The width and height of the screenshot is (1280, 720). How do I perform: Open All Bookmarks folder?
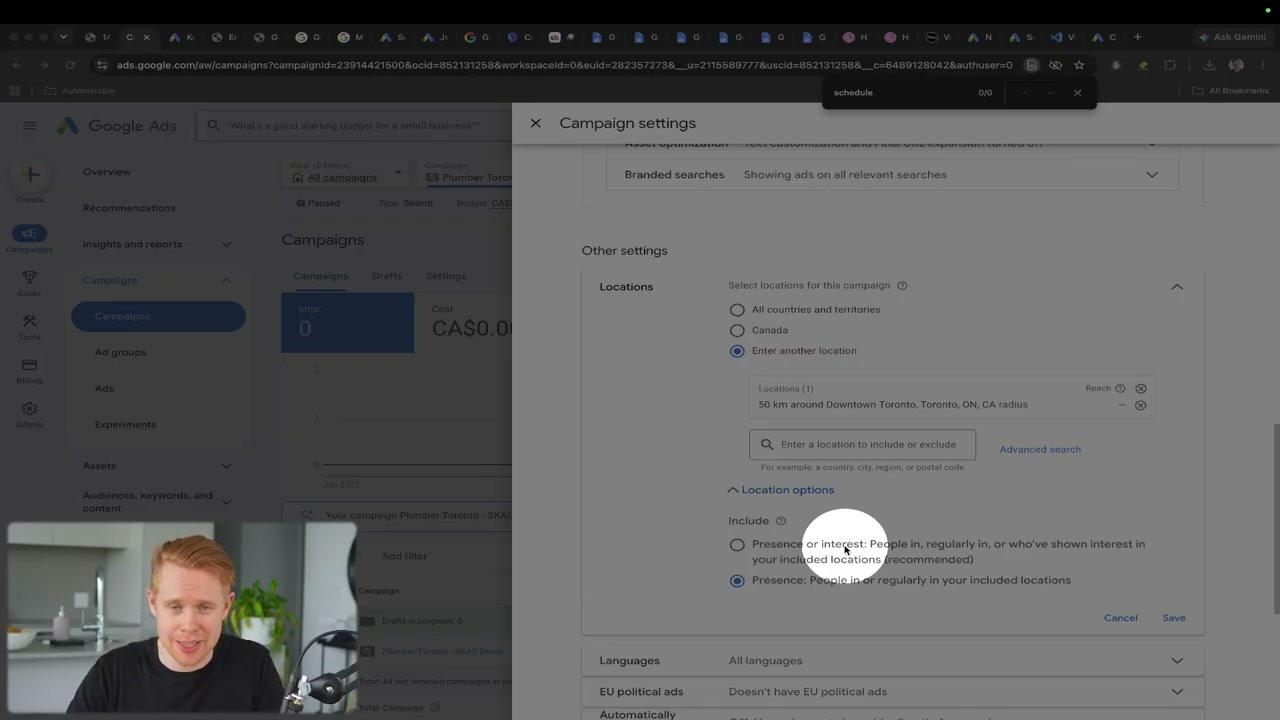pos(1230,91)
